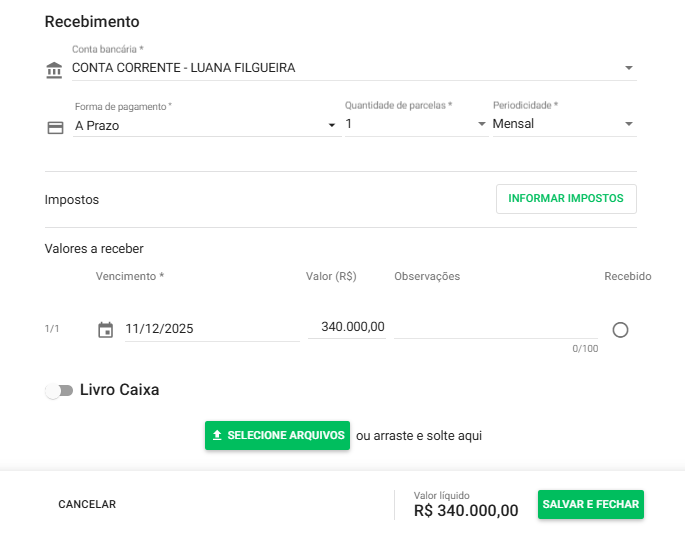
Task: Click the upload arrow icon on Selecione Arquivos
Action: click(x=217, y=436)
